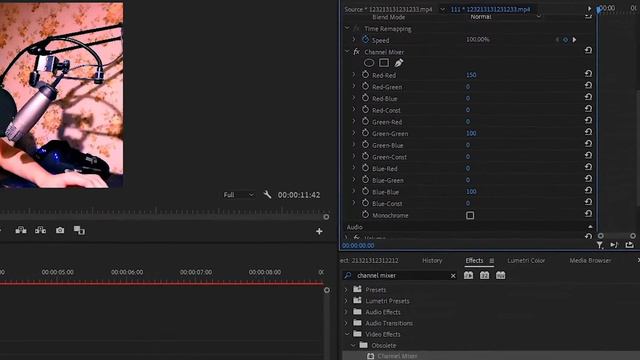Click play only audio icon

[x=614, y=245]
